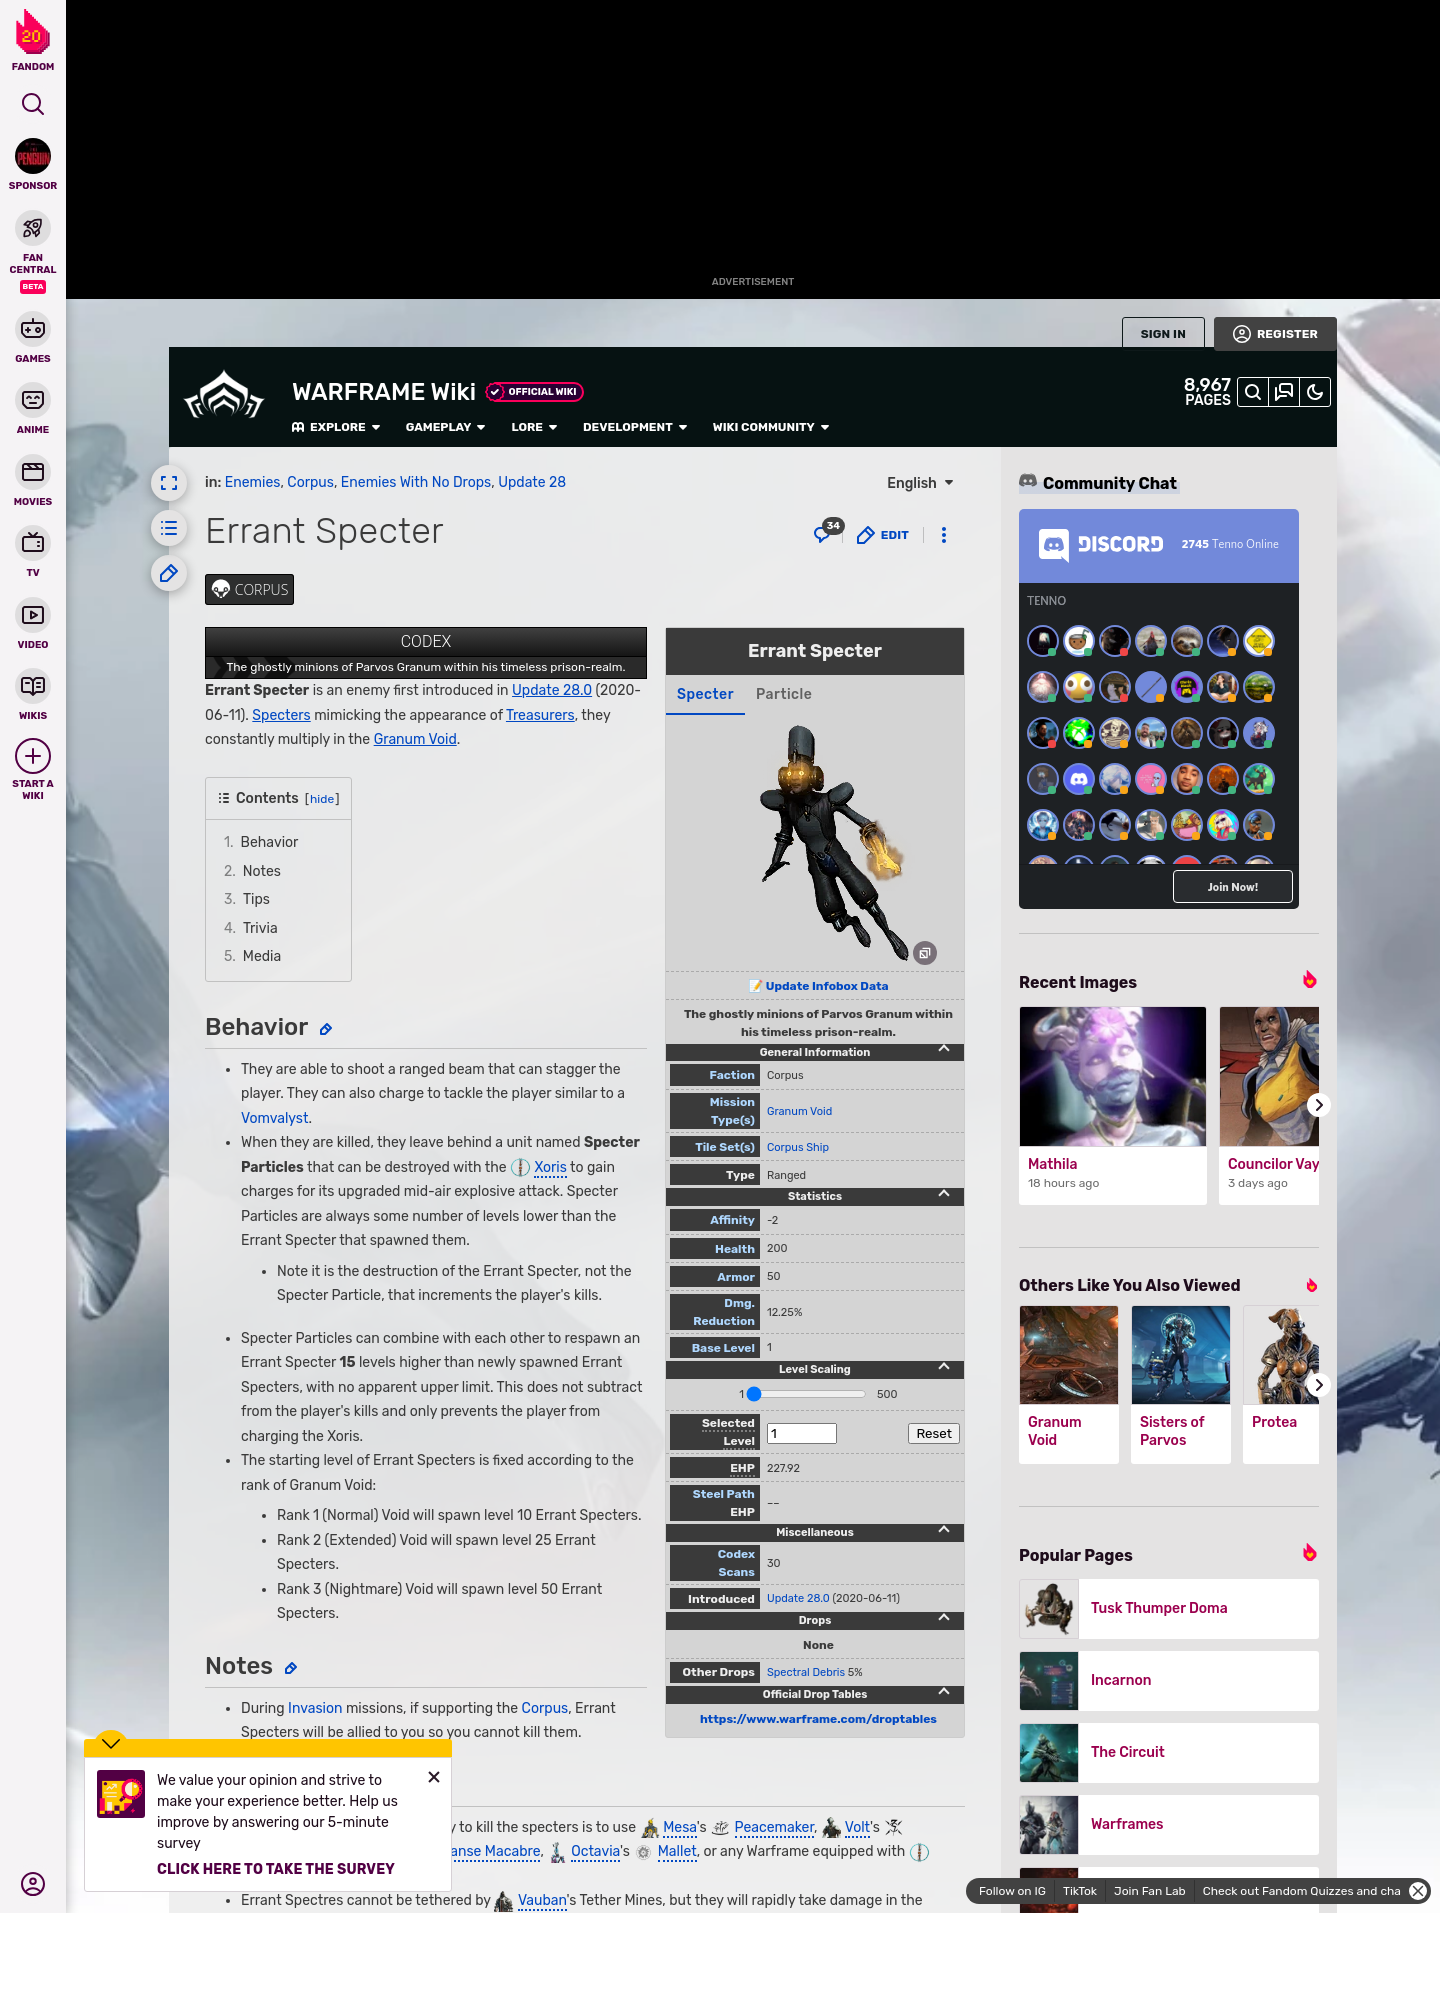Click the Selected Level input field
The image size is (1440, 2000).
(x=802, y=1434)
